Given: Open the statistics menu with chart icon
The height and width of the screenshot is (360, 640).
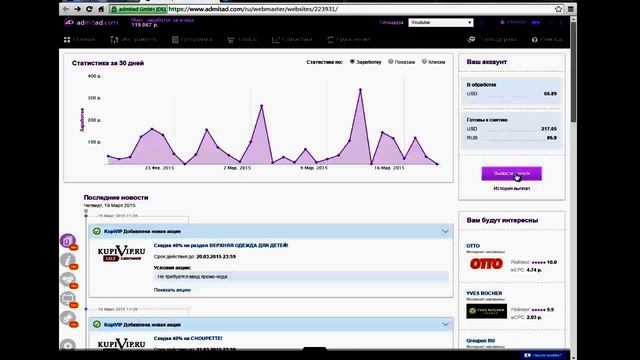Looking at the screenshot, I should pyautogui.click(x=292, y=40).
